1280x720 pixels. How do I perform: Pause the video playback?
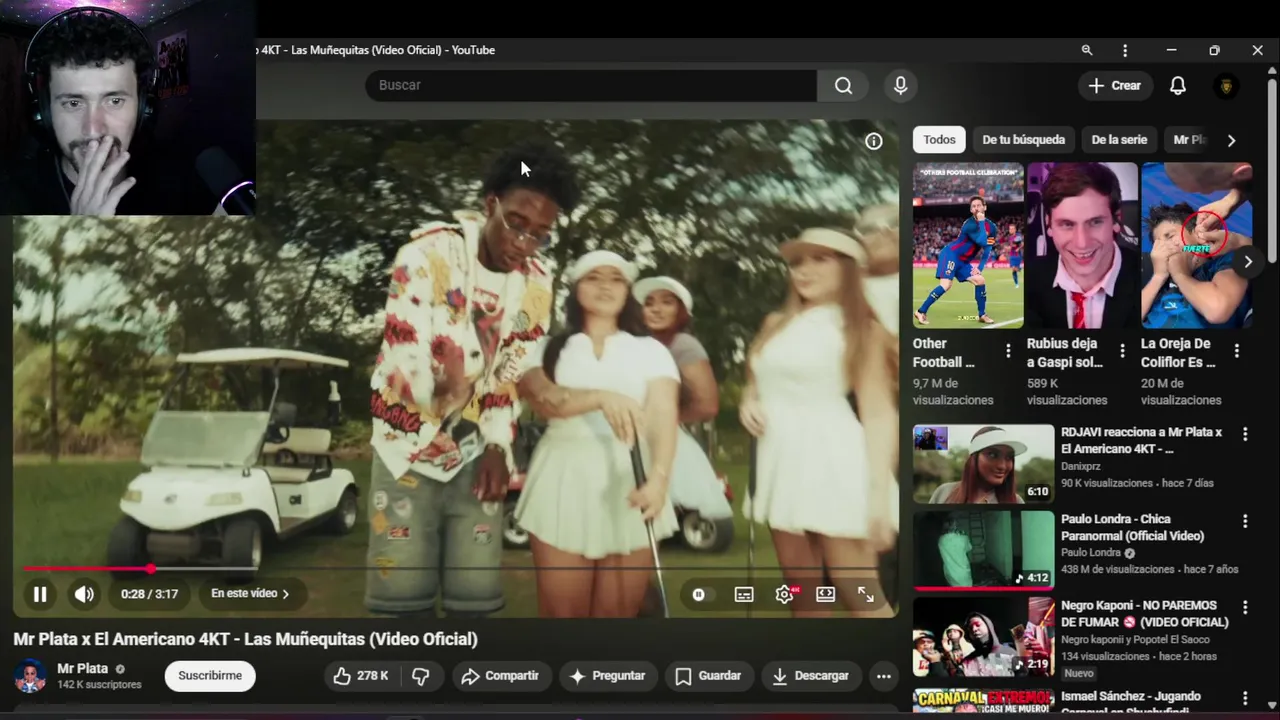point(40,594)
